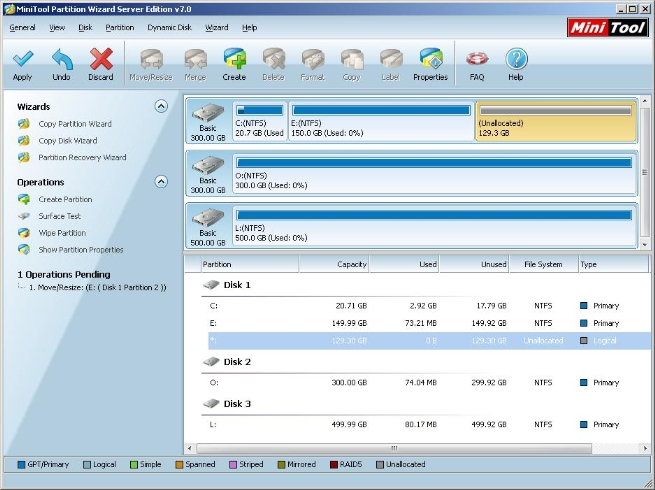The height and width of the screenshot is (490, 655).
Task: Open the Dynamic Disk menu
Action: point(170,28)
